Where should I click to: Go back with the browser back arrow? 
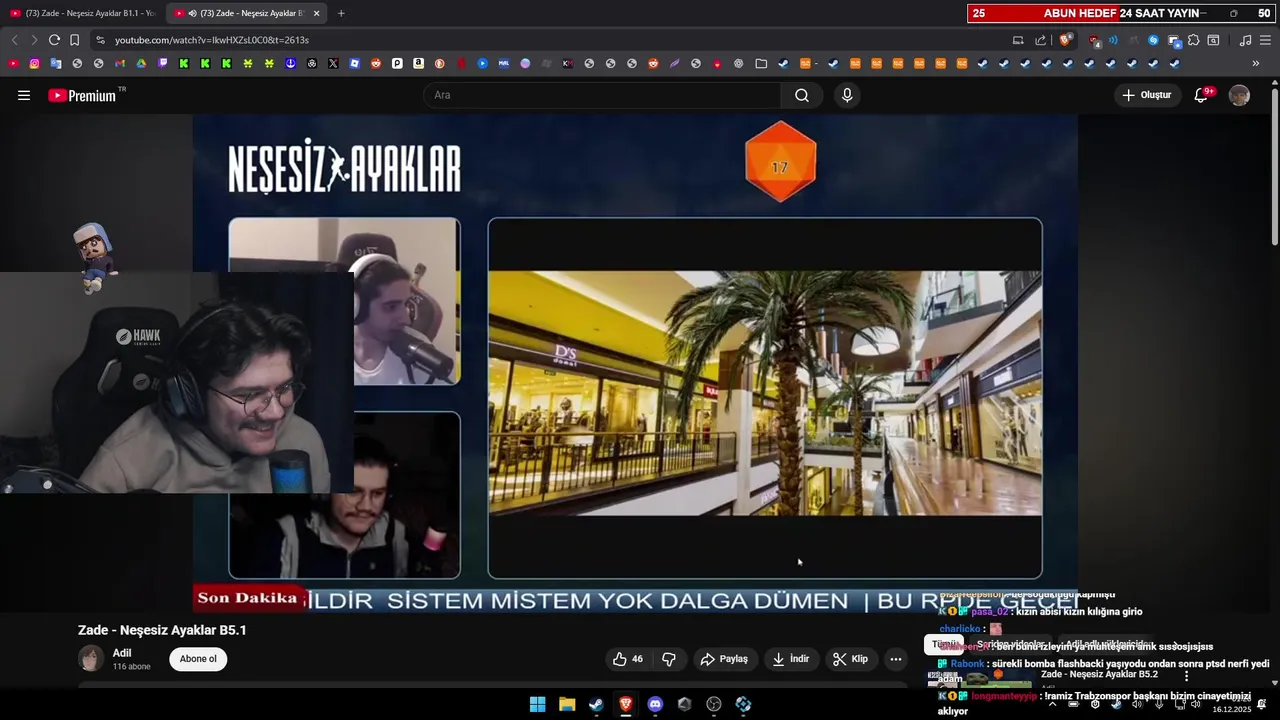coord(14,40)
